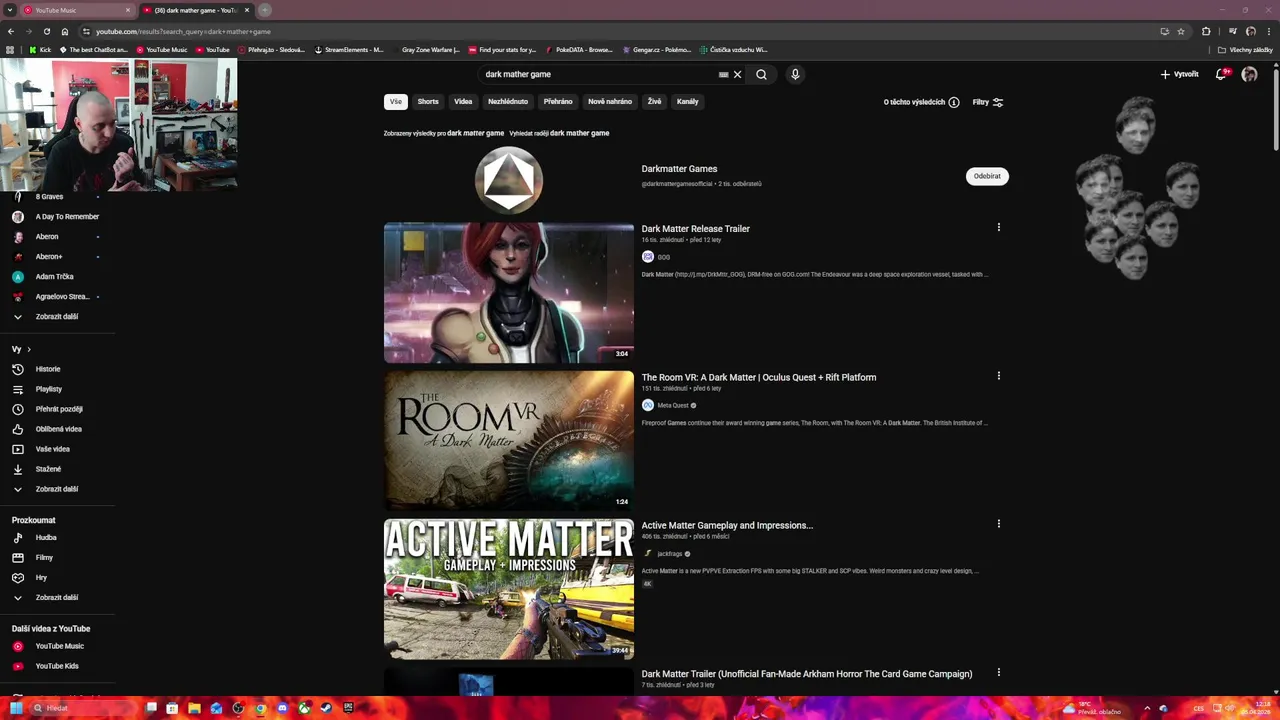Open the account avatar menu on YouTube
1280x720 pixels.
1249,74
